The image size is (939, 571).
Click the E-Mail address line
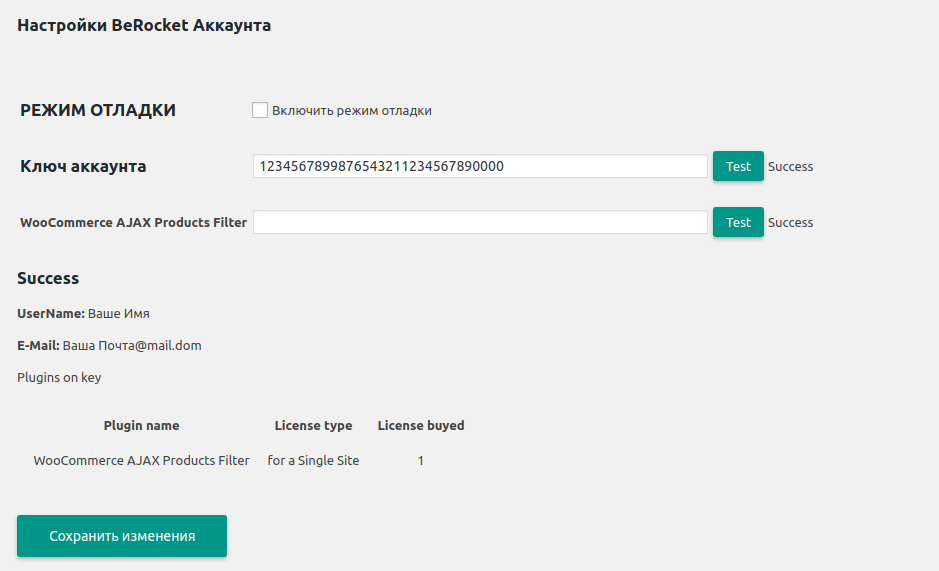[x=109, y=346]
